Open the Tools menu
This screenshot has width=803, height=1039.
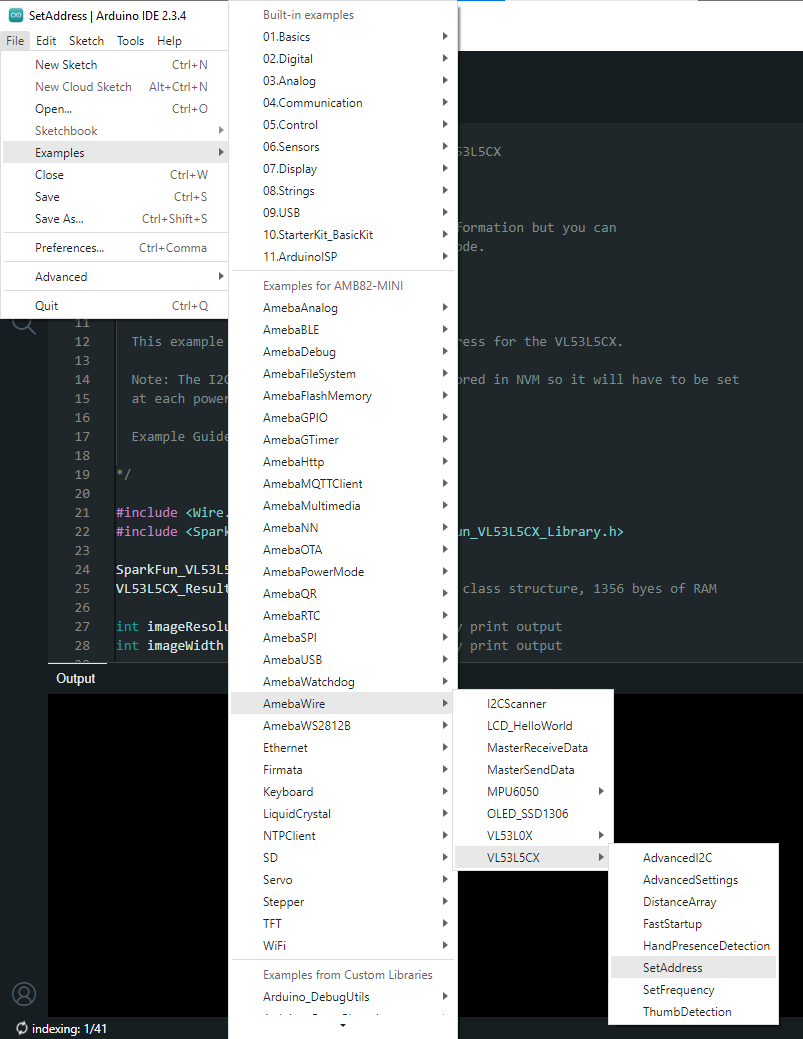130,41
